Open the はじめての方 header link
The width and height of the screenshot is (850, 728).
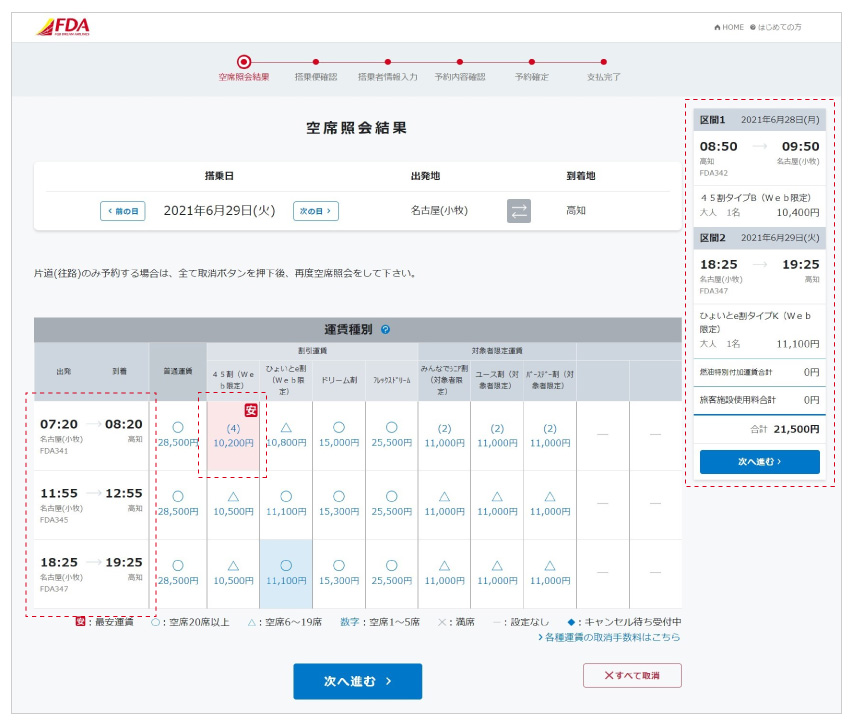click(777, 27)
